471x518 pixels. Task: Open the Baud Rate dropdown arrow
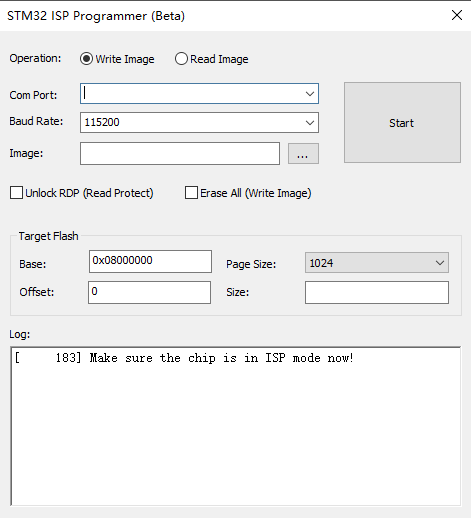coord(310,123)
